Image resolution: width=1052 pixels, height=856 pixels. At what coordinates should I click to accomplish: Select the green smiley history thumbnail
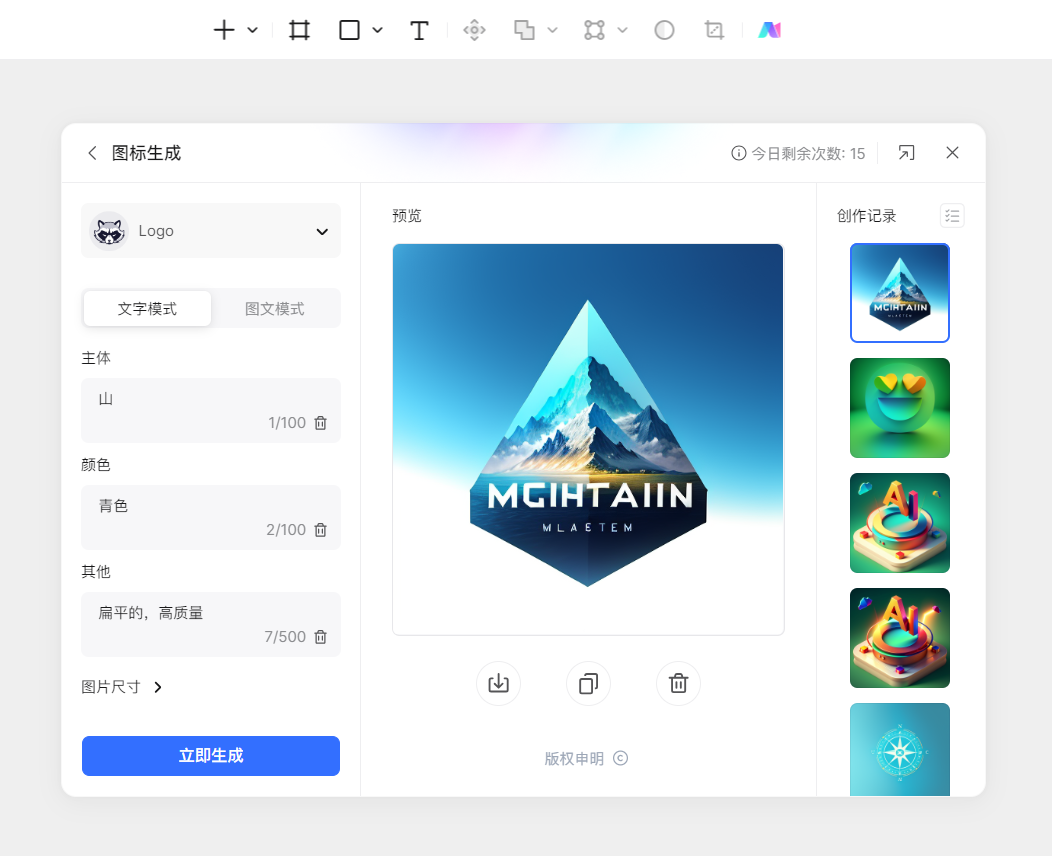point(900,408)
